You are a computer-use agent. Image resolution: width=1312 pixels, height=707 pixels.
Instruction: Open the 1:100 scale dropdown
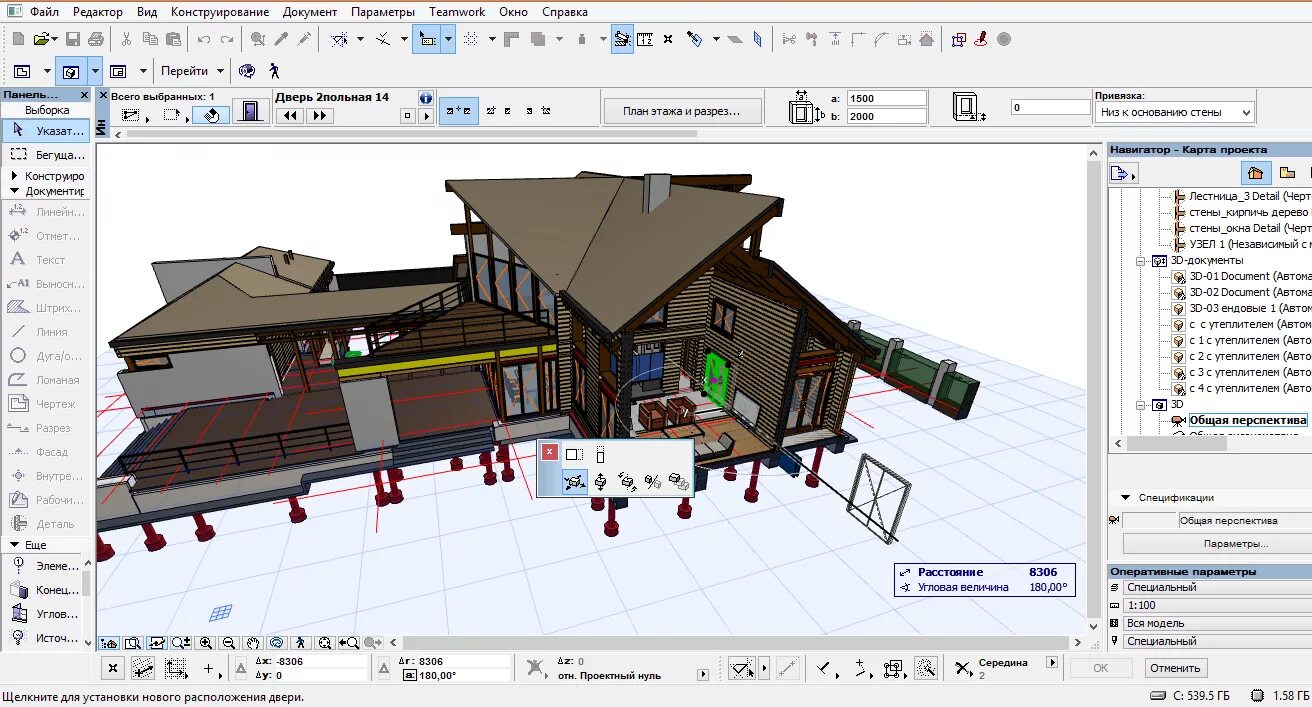pos(1216,606)
